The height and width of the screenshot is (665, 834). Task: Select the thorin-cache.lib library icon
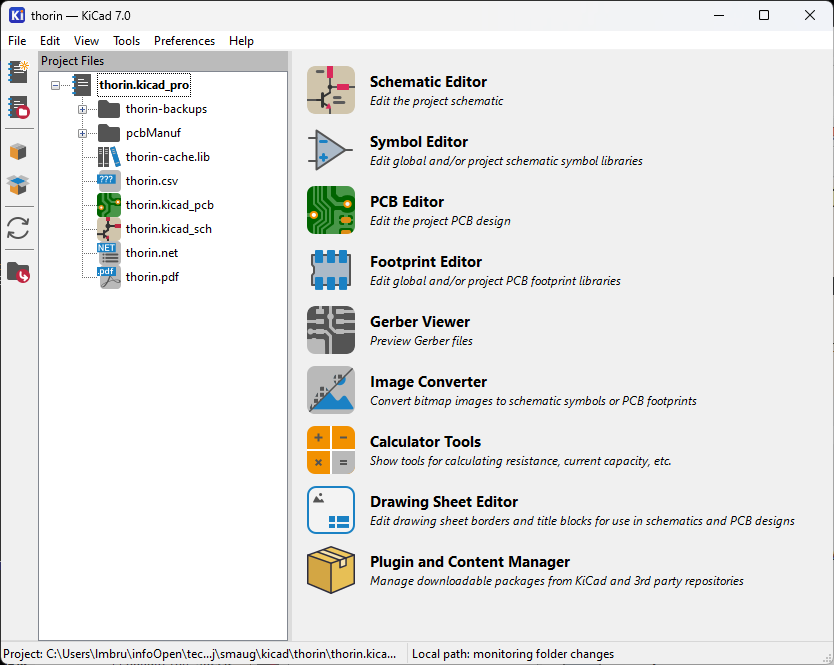(109, 157)
